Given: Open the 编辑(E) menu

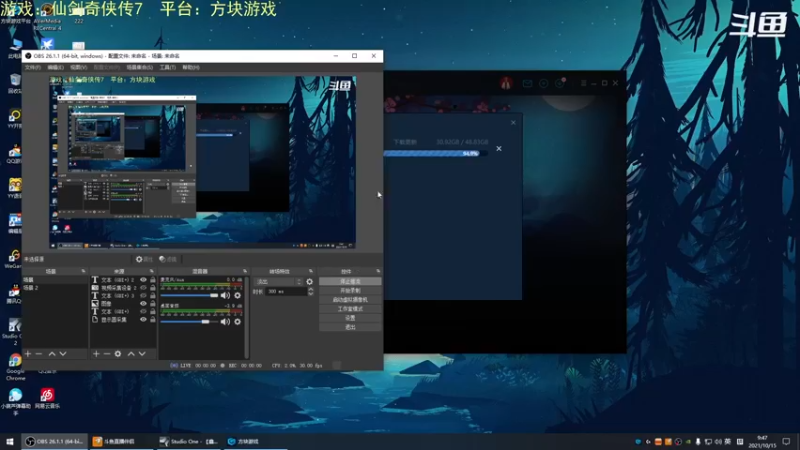Looking at the screenshot, I should click(x=56, y=67).
